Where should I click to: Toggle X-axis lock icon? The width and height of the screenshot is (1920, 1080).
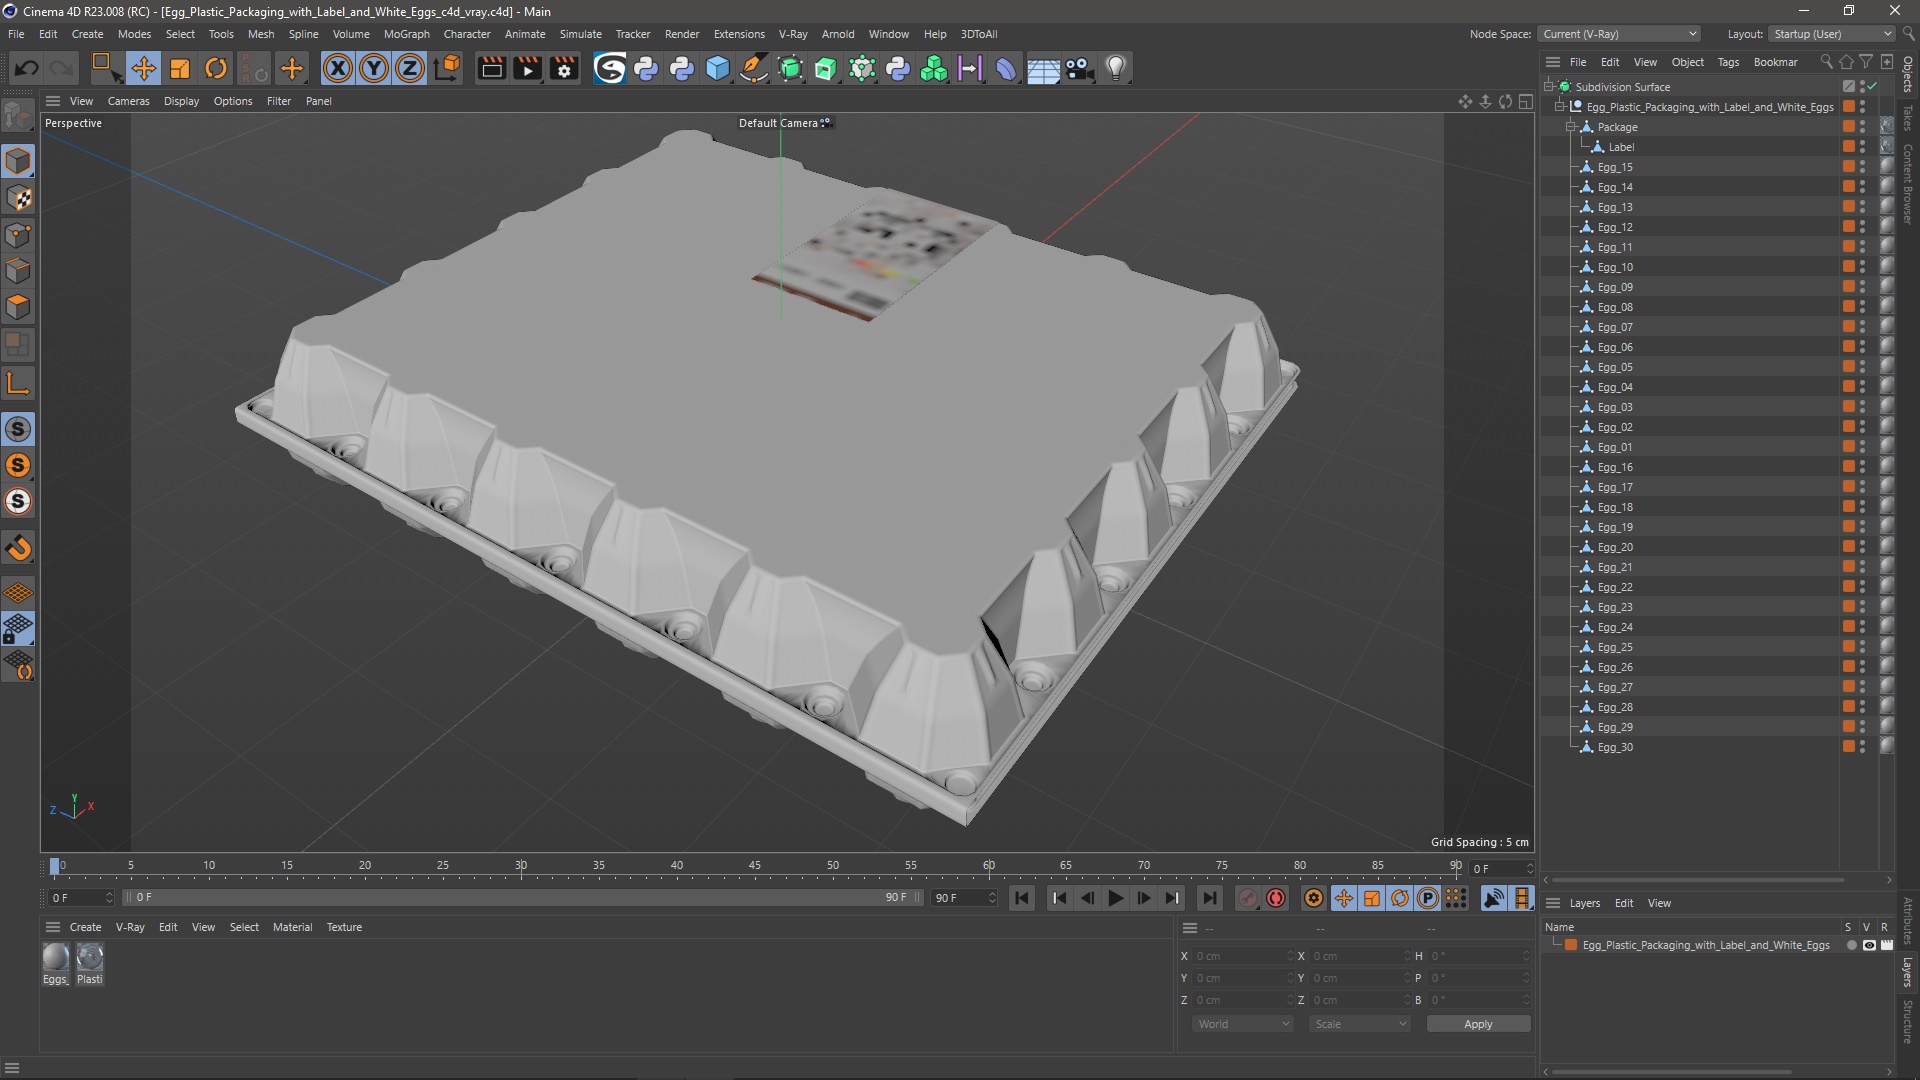click(x=338, y=68)
